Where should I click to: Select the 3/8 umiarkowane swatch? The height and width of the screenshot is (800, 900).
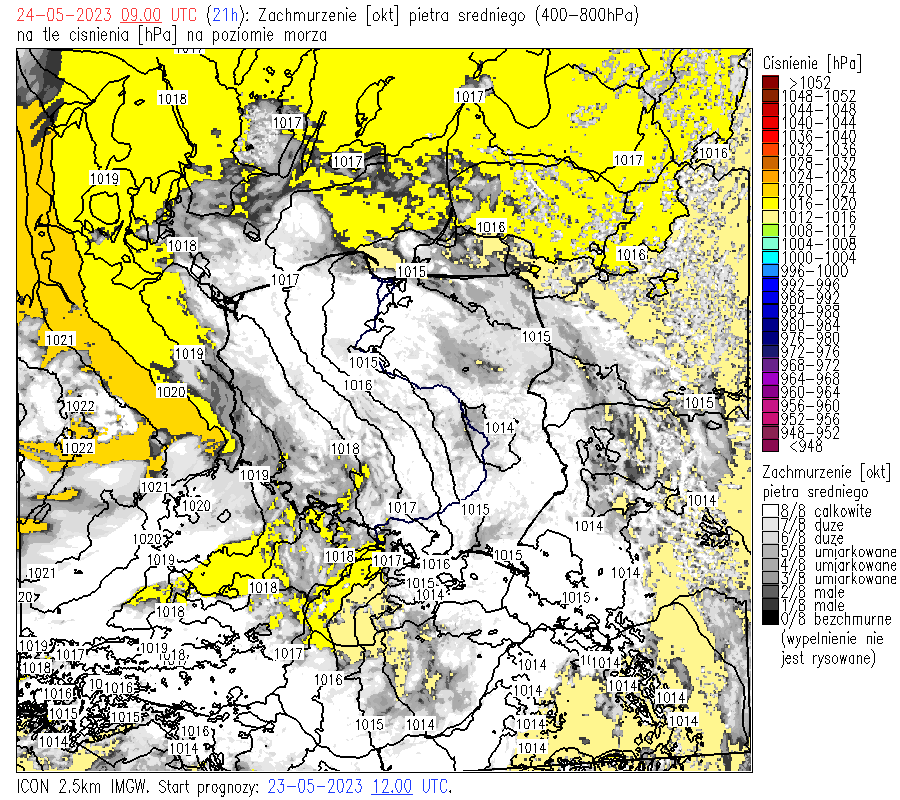(770, 578)
